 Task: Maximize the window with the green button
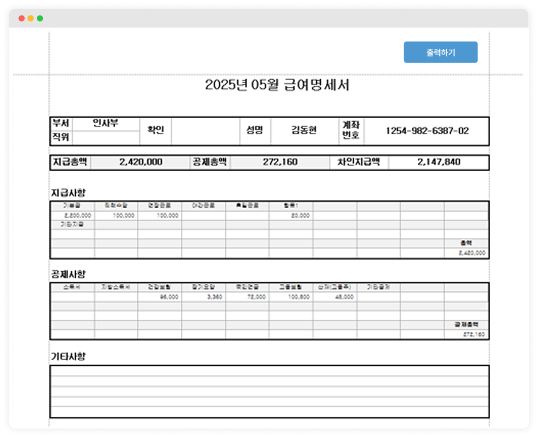[40, 18]
